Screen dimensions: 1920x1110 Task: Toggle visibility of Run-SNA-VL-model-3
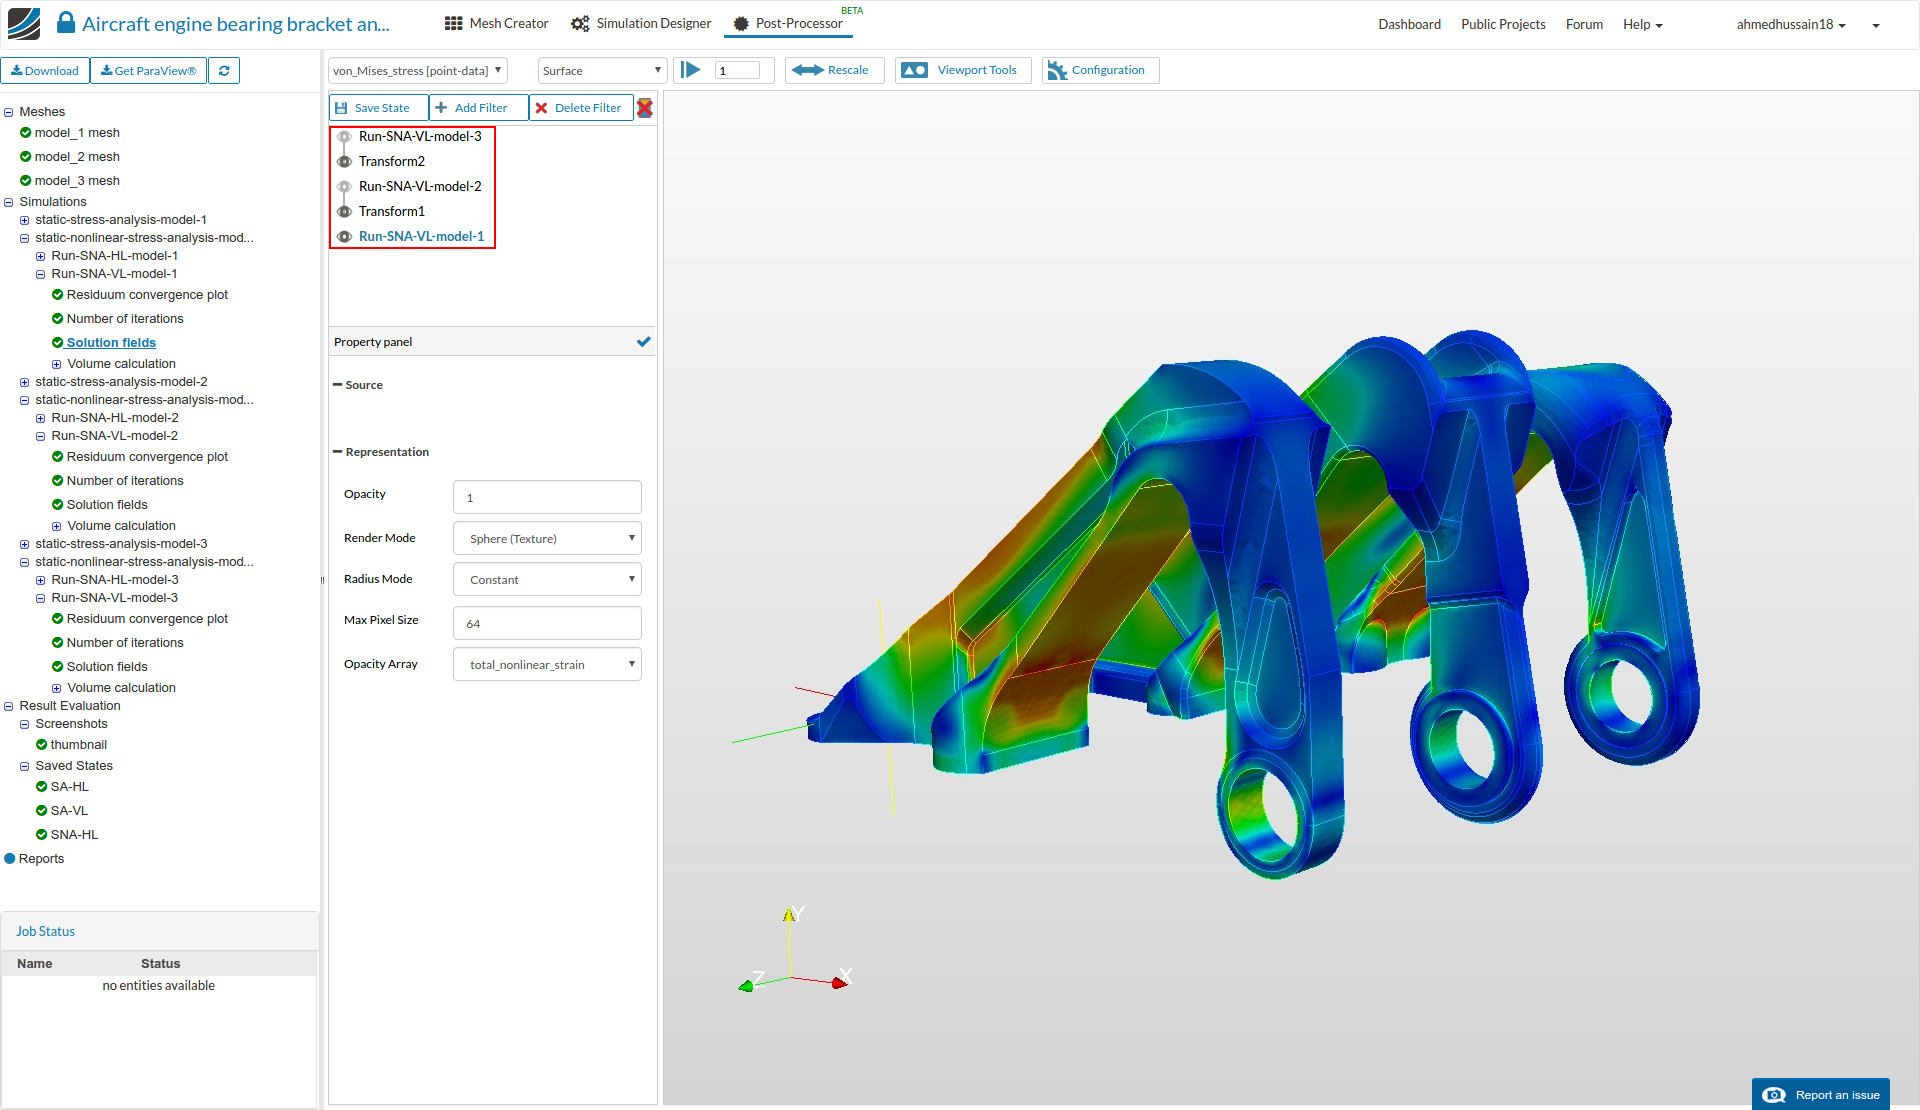click(344, 137)
